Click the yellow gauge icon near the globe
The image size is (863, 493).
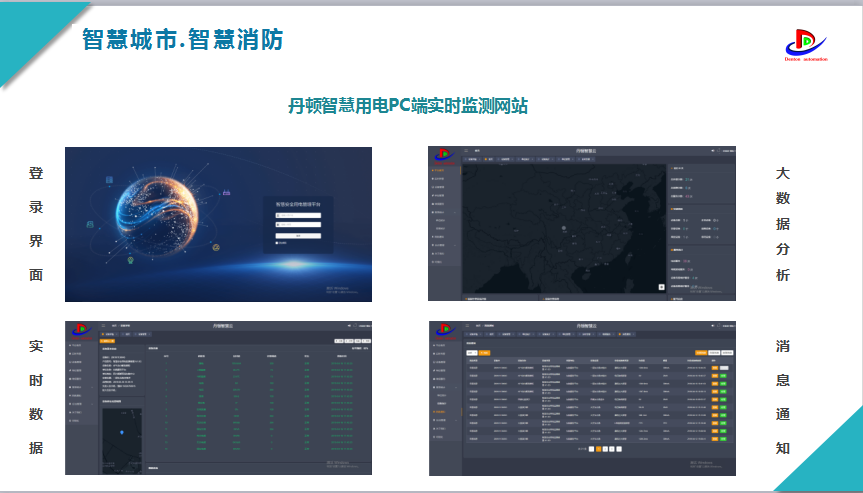tap(216, 248)
